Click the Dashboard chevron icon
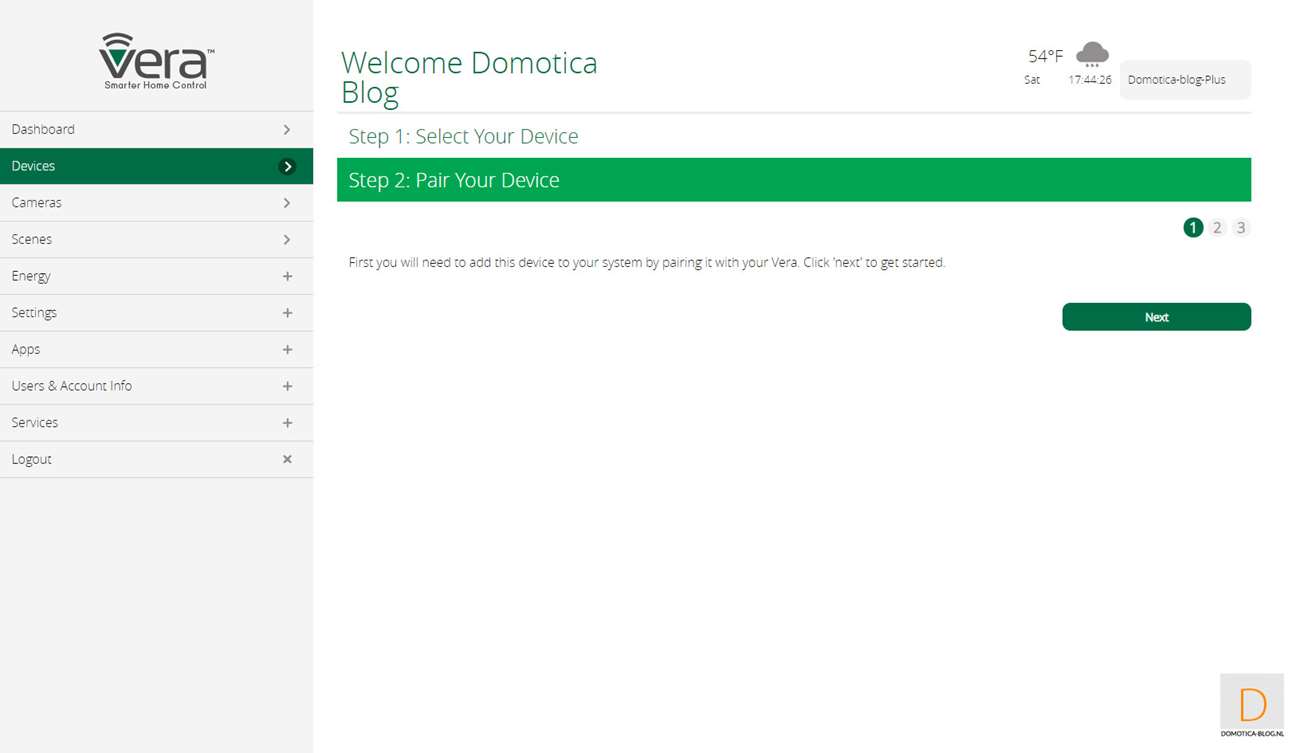This screenshot has height=753, width=1300. click(x=287, y=129)
